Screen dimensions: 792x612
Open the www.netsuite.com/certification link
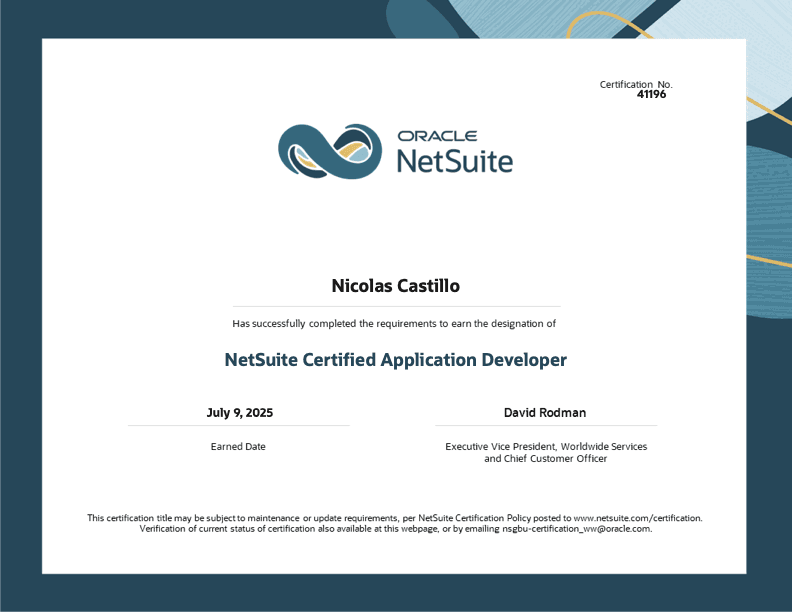637,518
